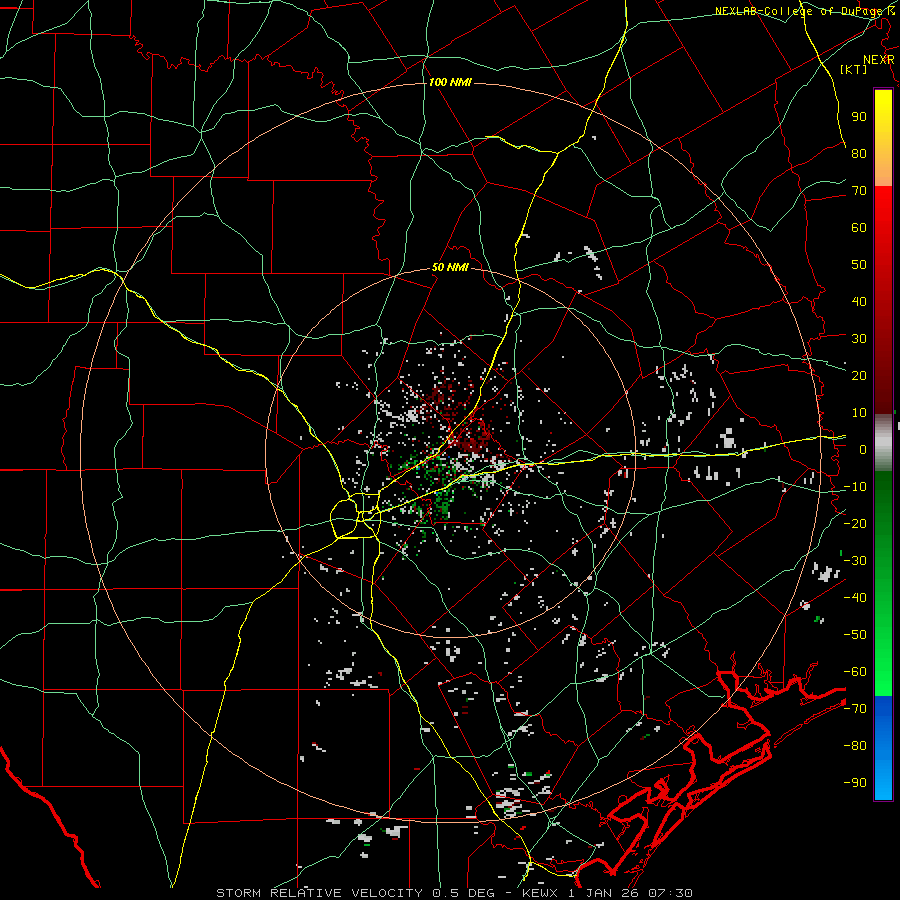900x900 pixels.
Task: Select the 50 value on velocity scale
Action: click(859, 265)
